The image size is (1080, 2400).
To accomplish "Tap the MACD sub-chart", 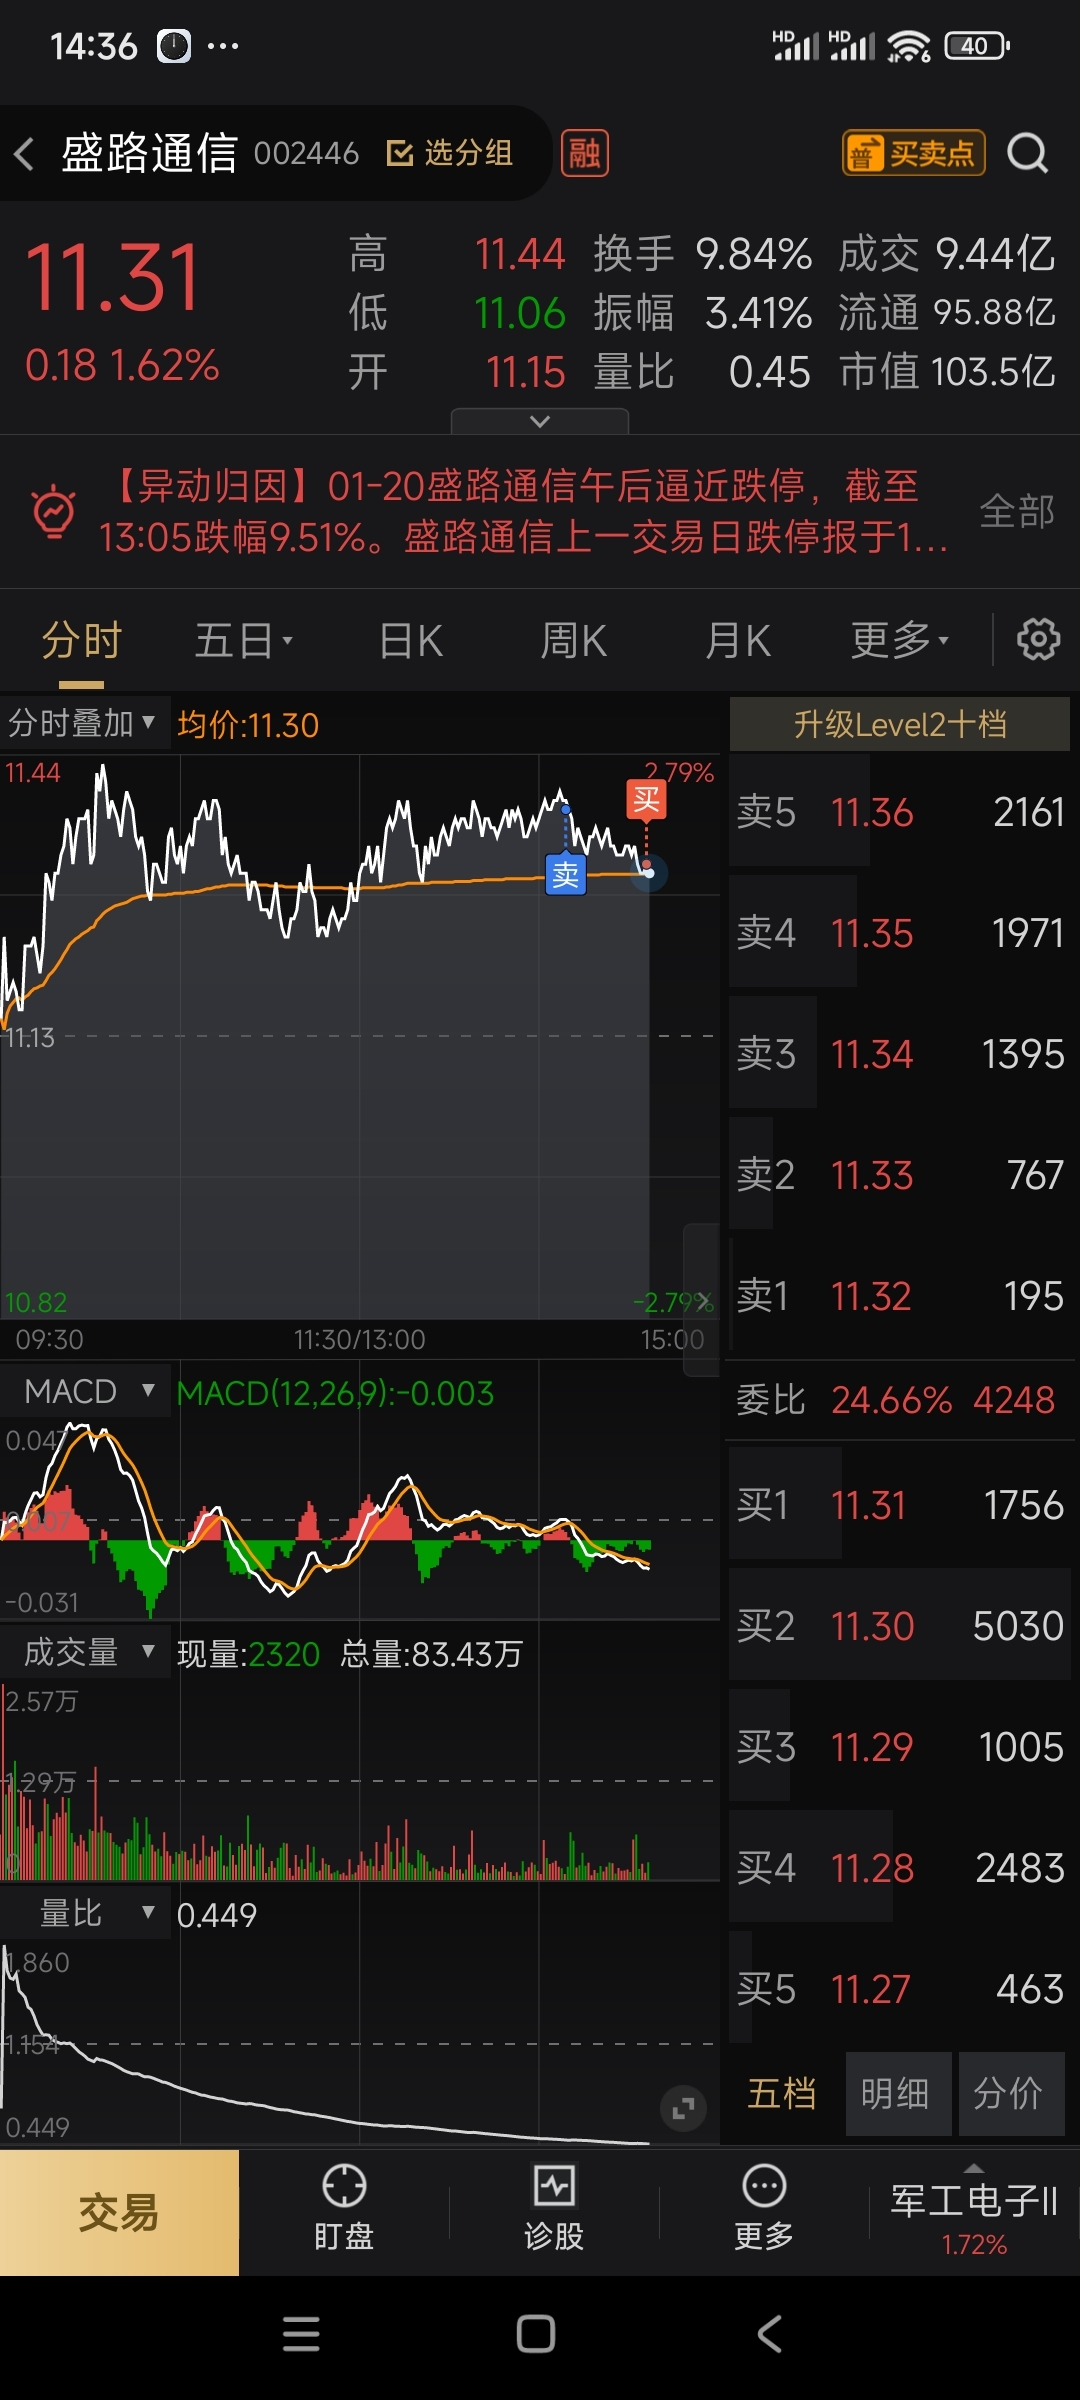I will point(360,1520).
